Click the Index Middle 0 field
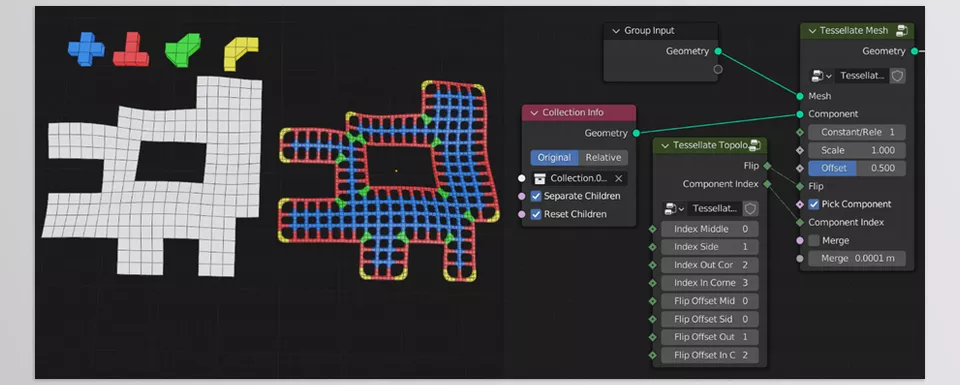Viewport: 960px width, 385px height. point(710,229)
